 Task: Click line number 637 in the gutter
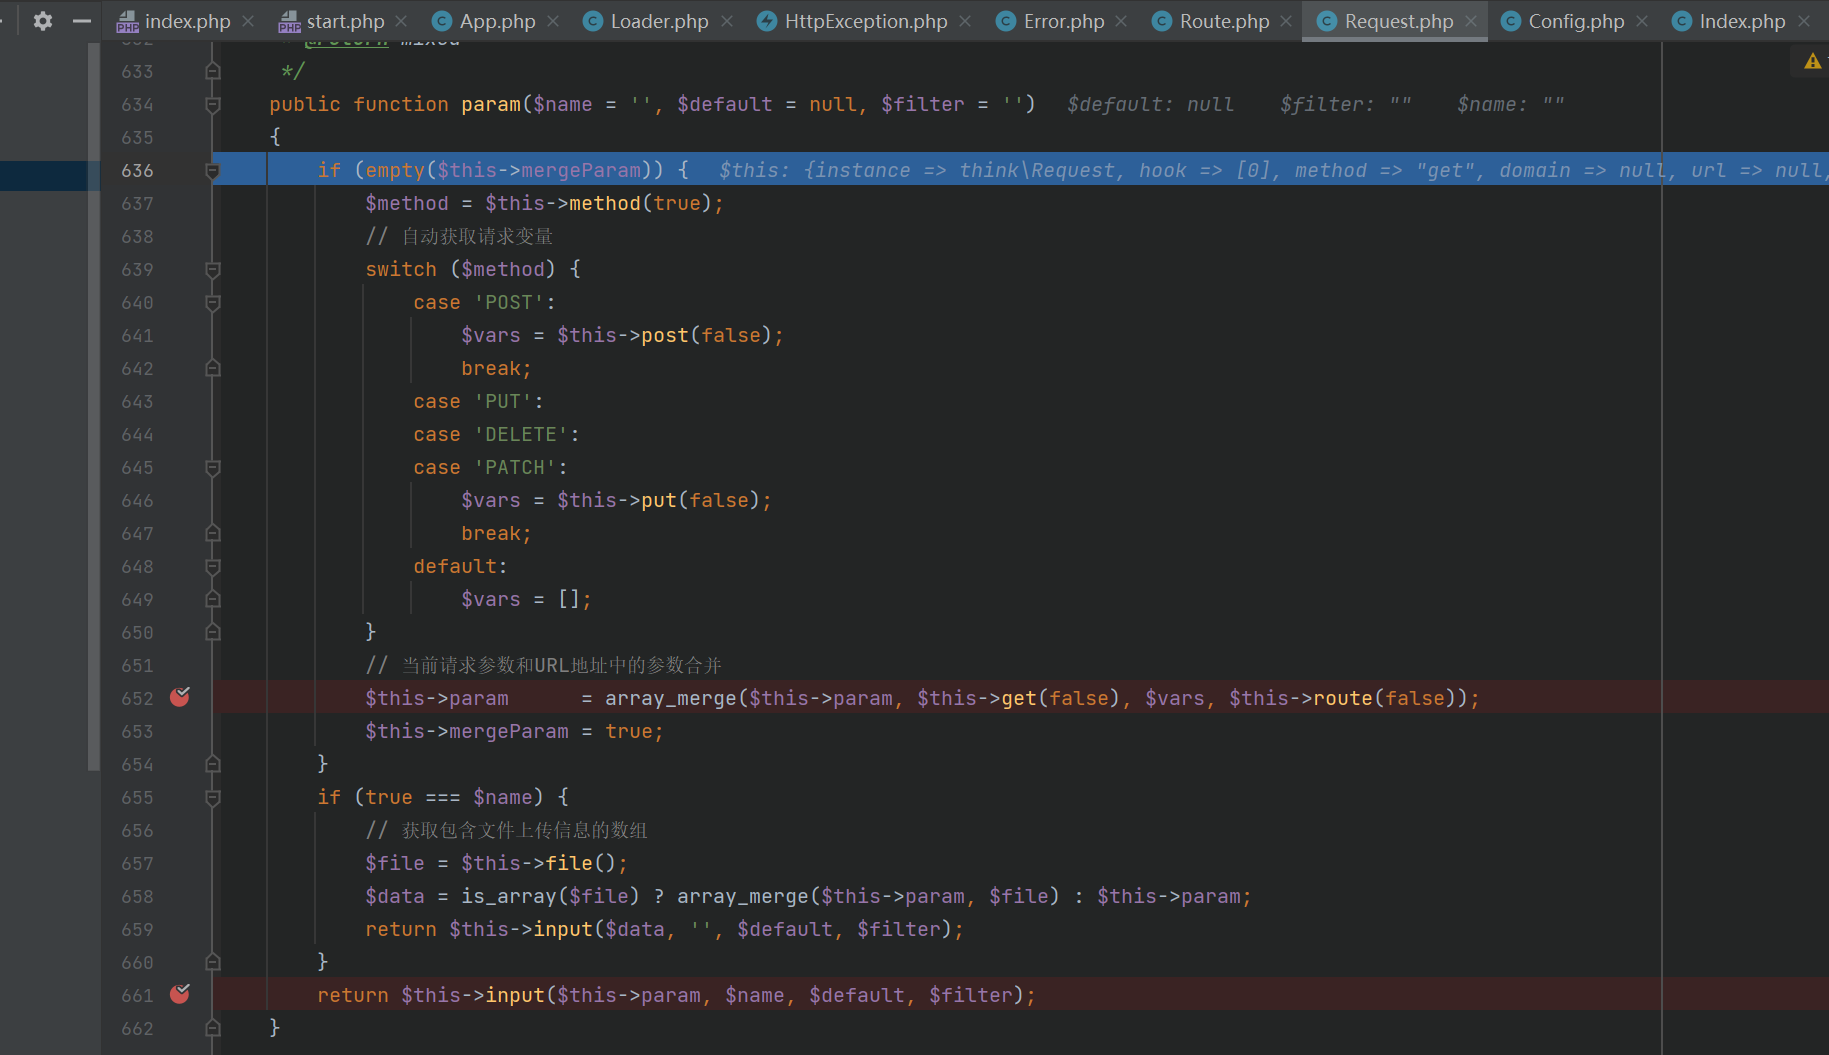137,203
